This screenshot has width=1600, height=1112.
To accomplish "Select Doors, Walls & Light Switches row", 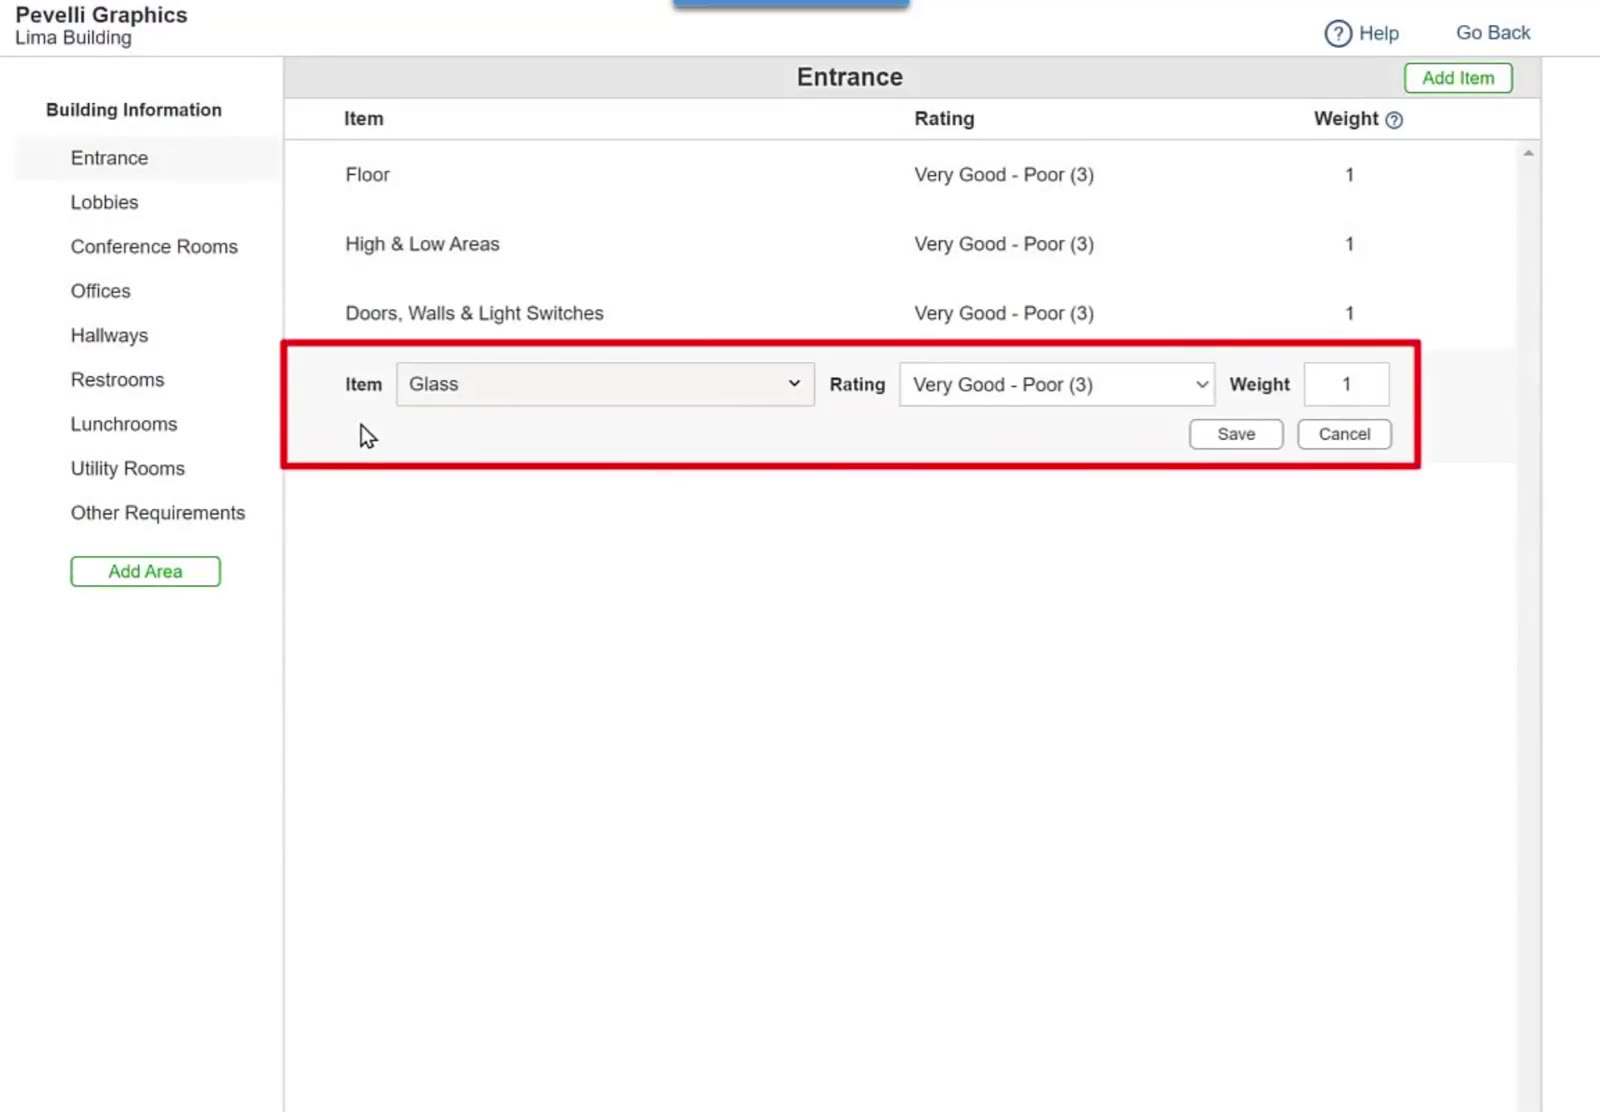I will point(900,313).
